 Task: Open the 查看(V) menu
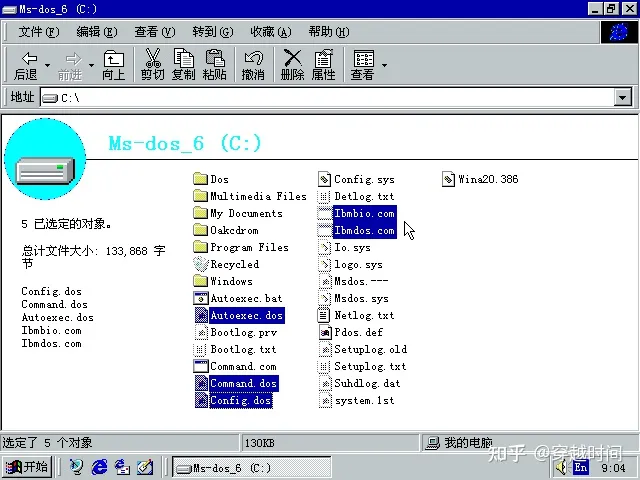155,32
